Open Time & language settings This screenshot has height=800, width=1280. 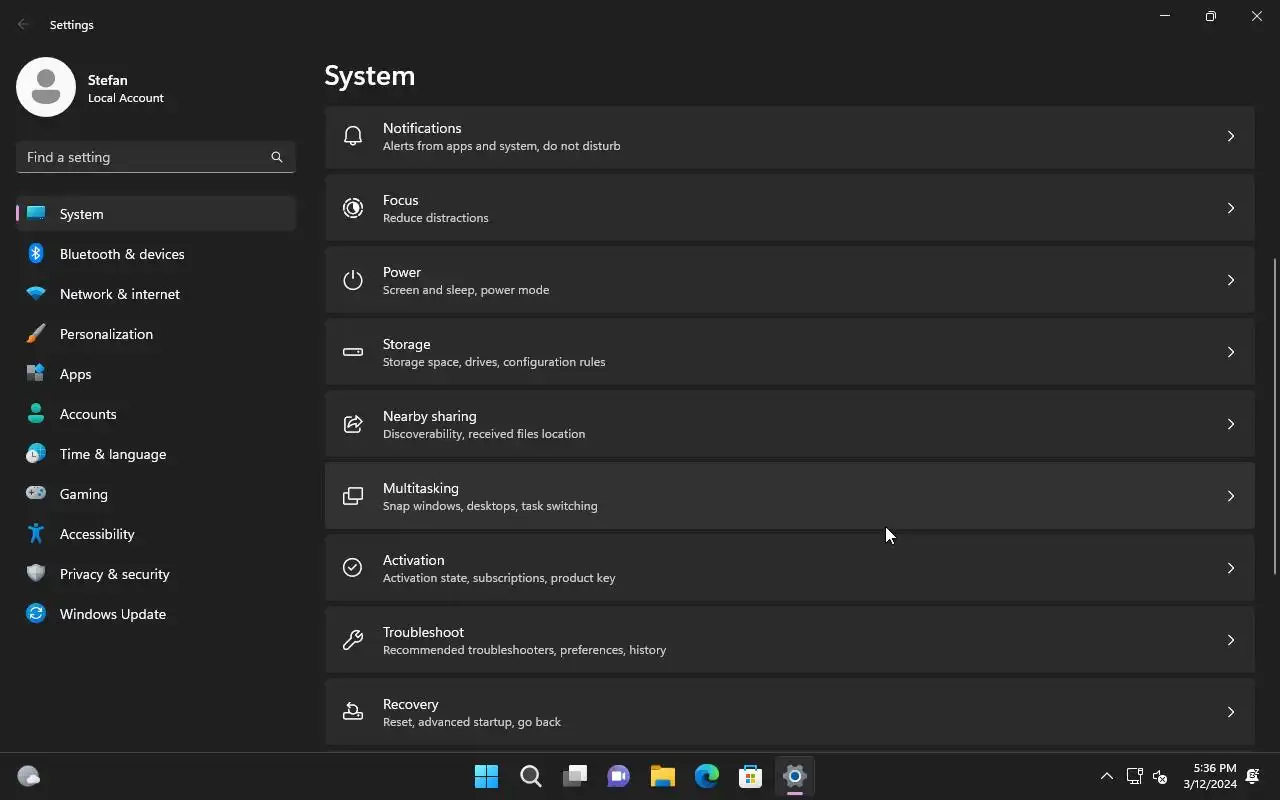(156, 454)
